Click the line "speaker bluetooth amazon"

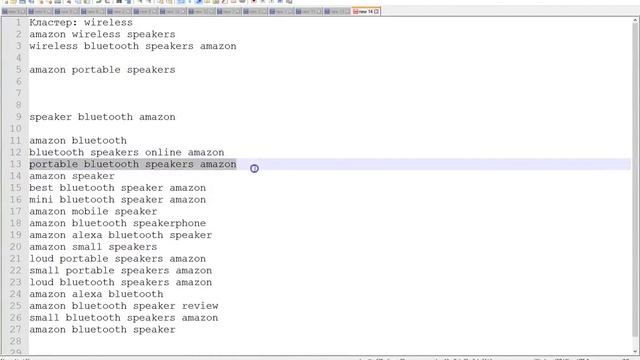click(102, 117)
